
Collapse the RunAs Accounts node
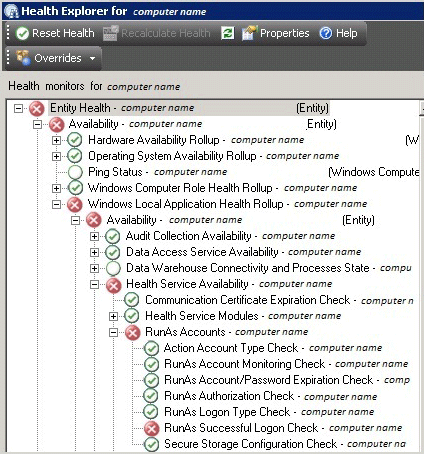tap(113, 332)
